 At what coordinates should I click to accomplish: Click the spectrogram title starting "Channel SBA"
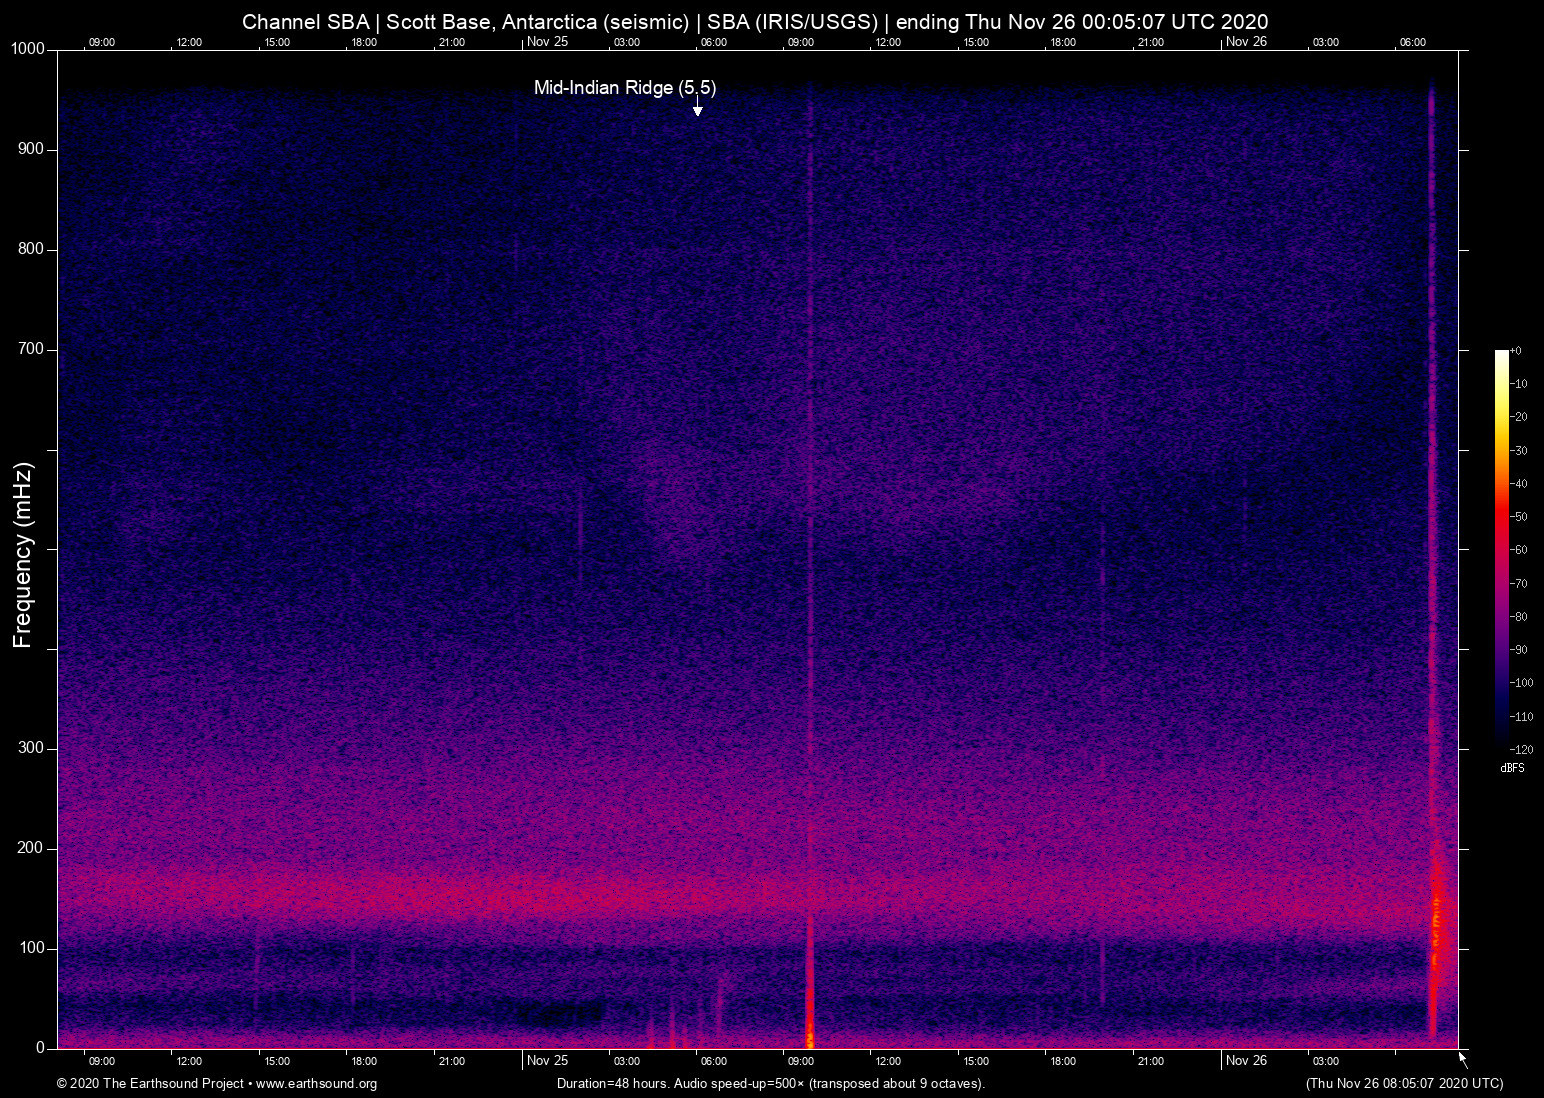click(755, 22)
